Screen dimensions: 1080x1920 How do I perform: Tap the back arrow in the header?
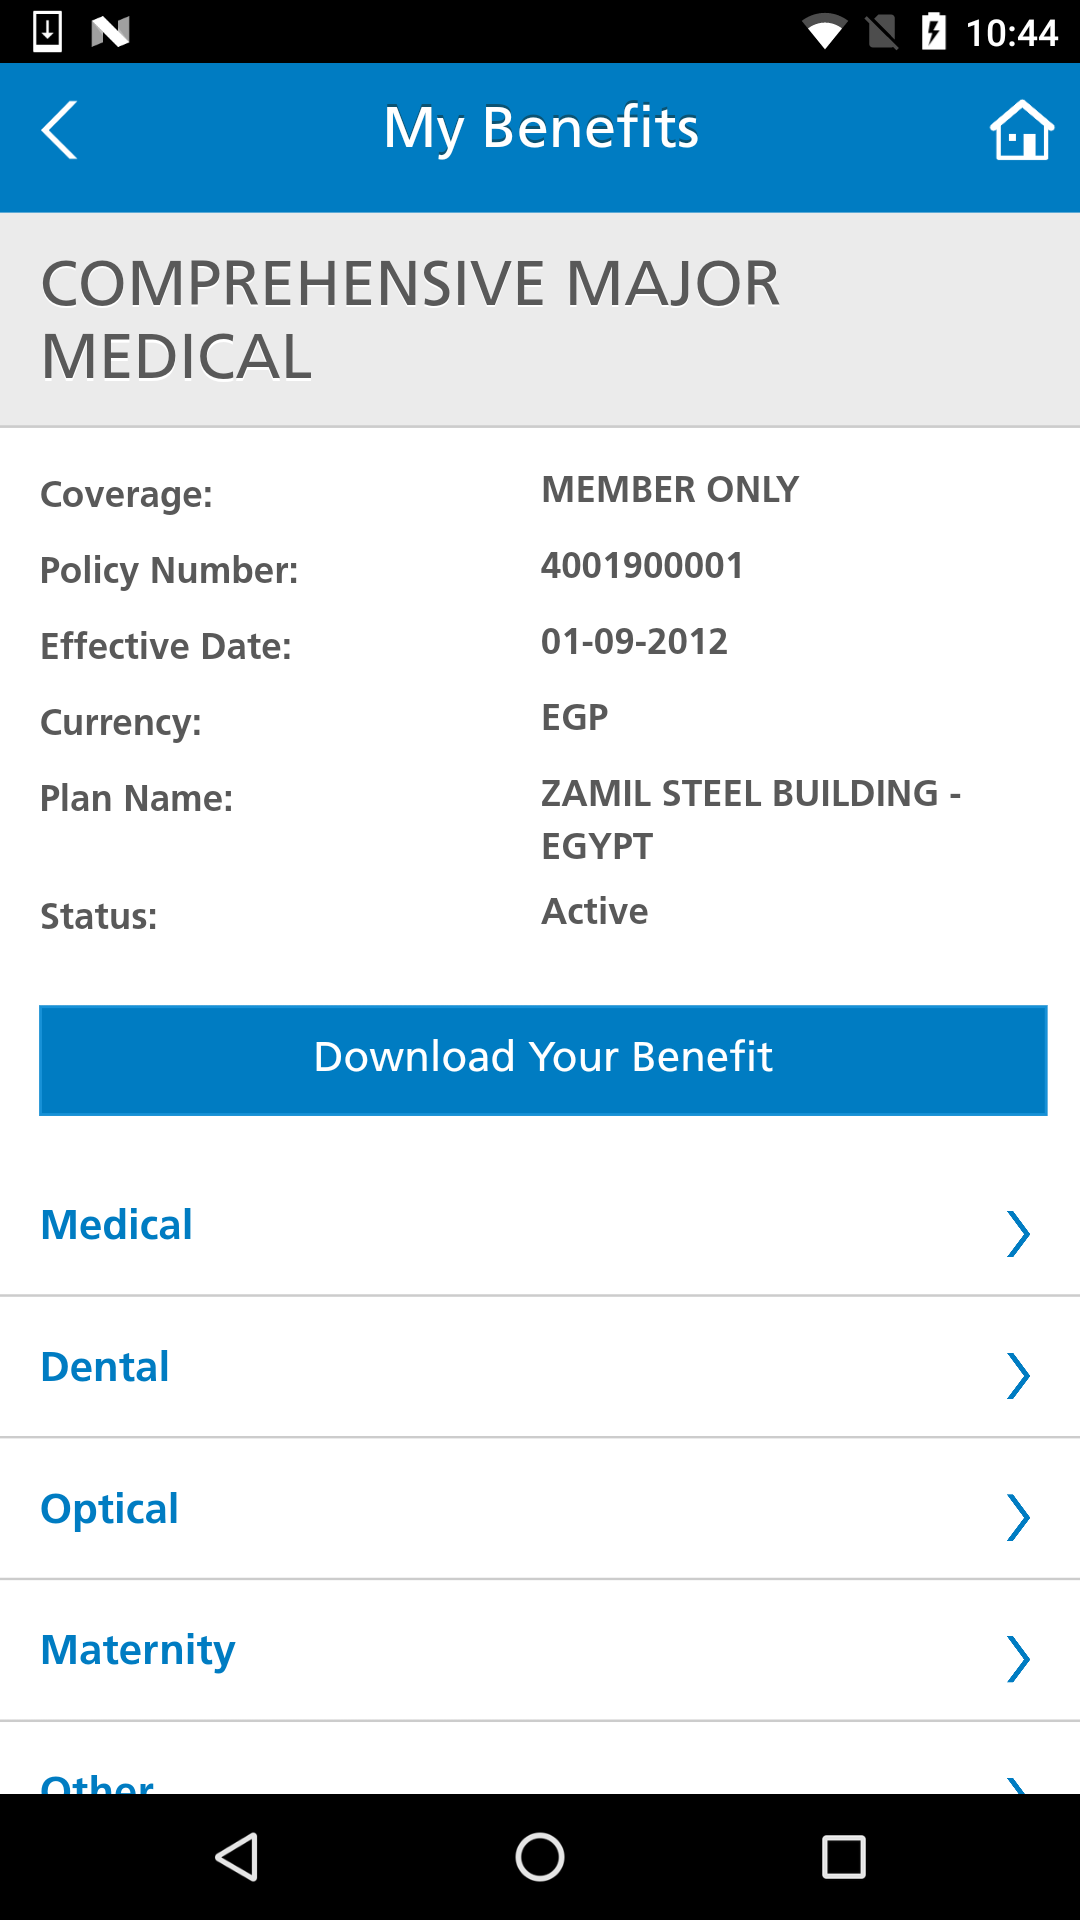(59, 130)
